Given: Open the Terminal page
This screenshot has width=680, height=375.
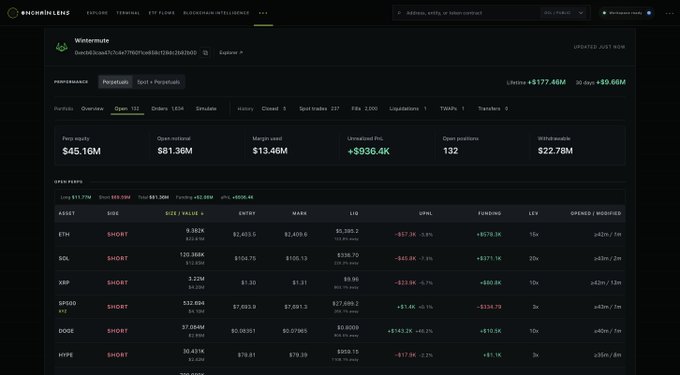Looking at the screenshot, I should (128, 13).
